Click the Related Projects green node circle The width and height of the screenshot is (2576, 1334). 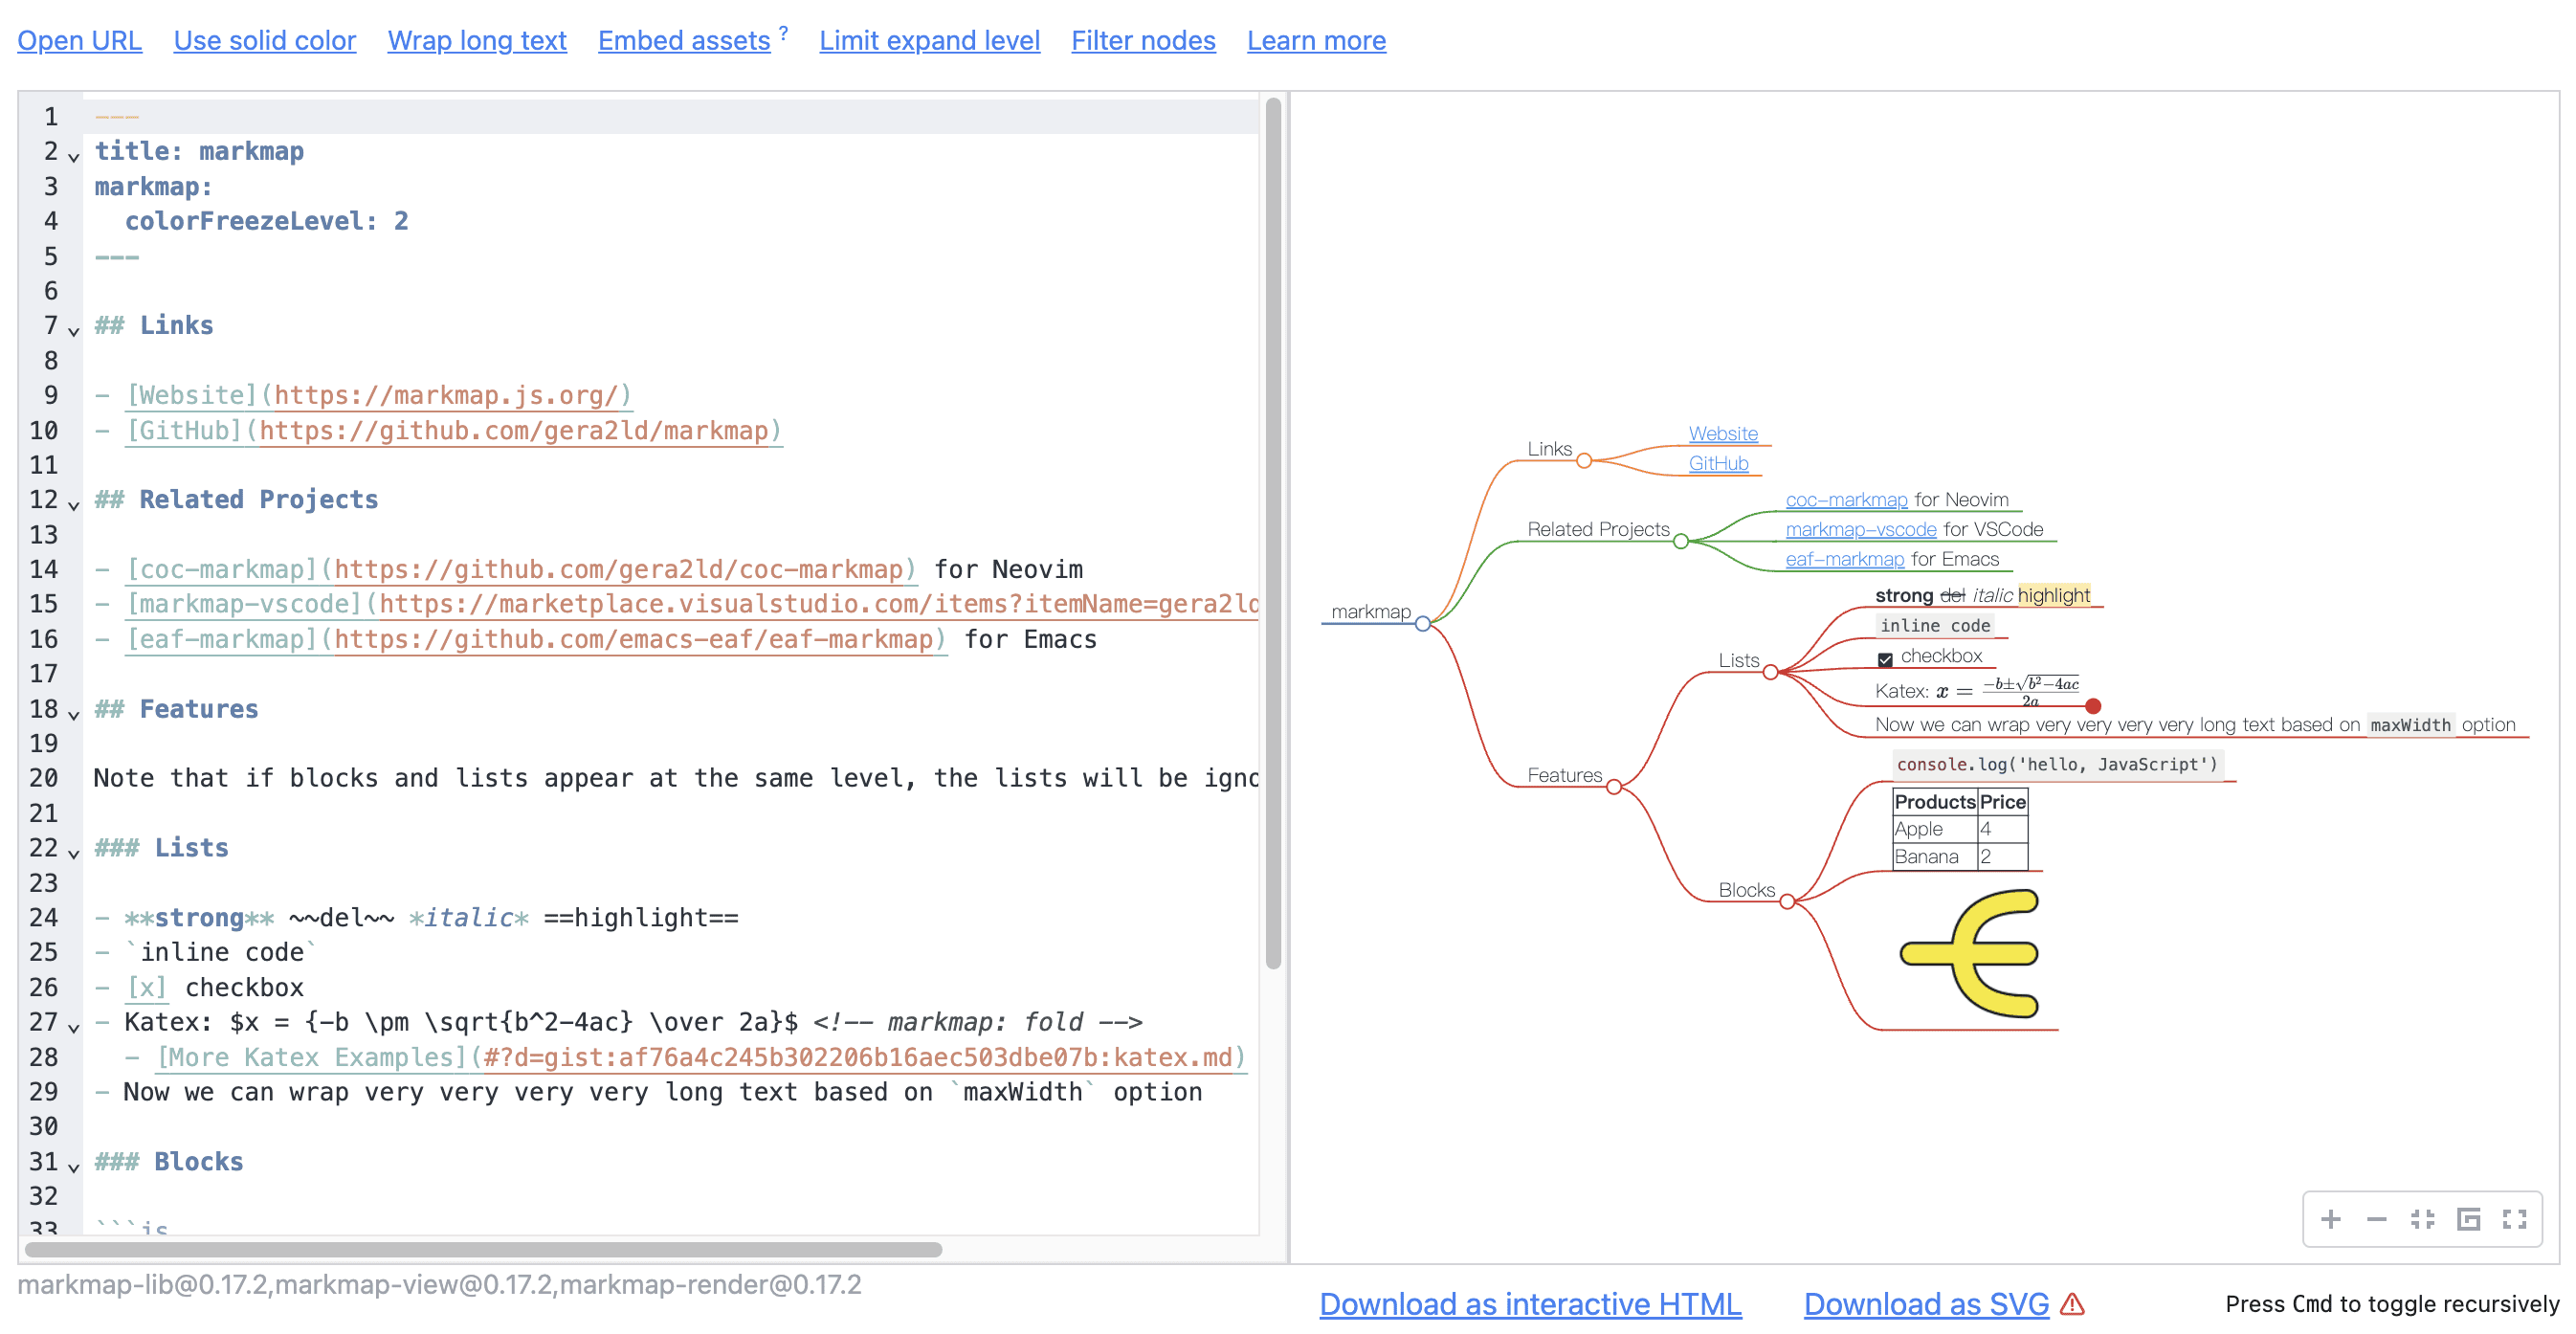(1681, 541)
